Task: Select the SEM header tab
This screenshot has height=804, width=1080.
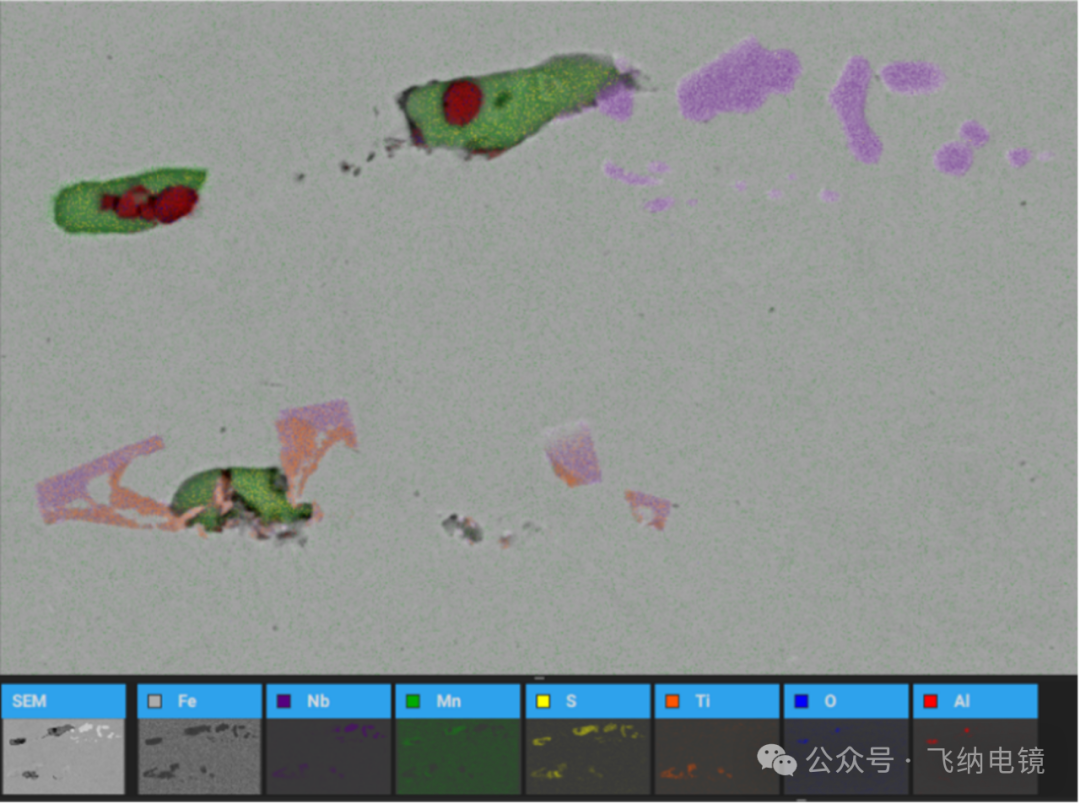Action: pos(63,701)
